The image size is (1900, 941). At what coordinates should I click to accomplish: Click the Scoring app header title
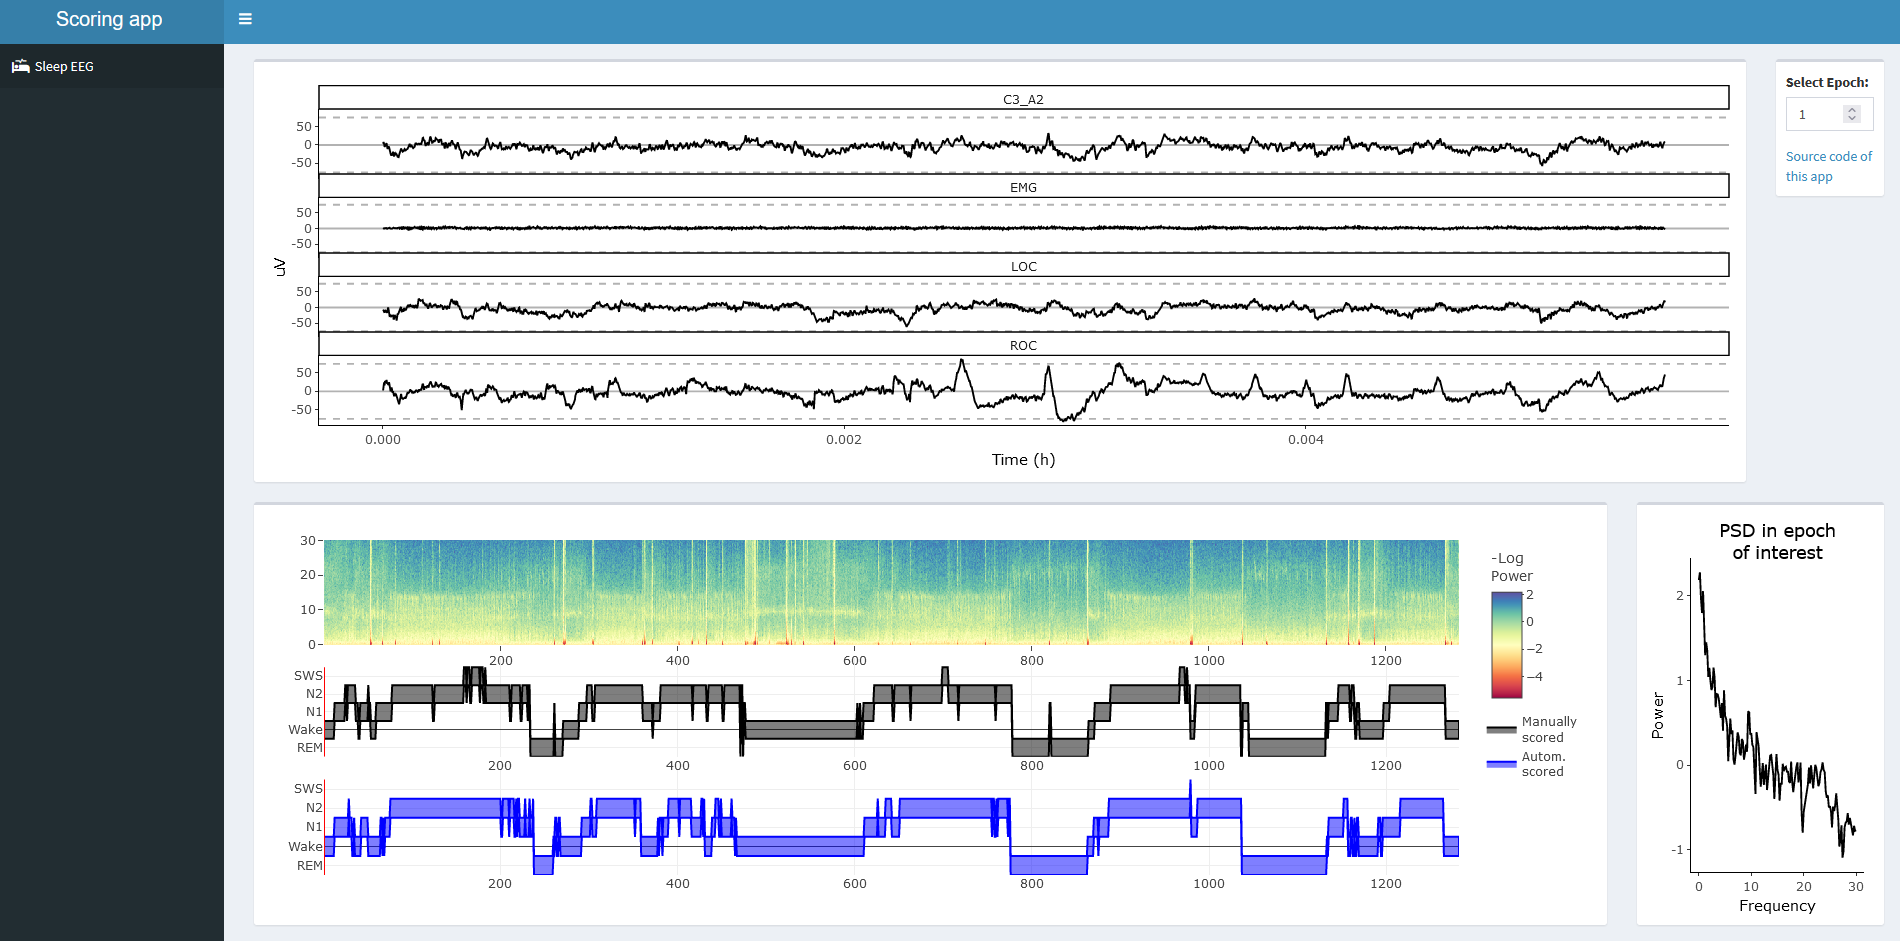109,19
